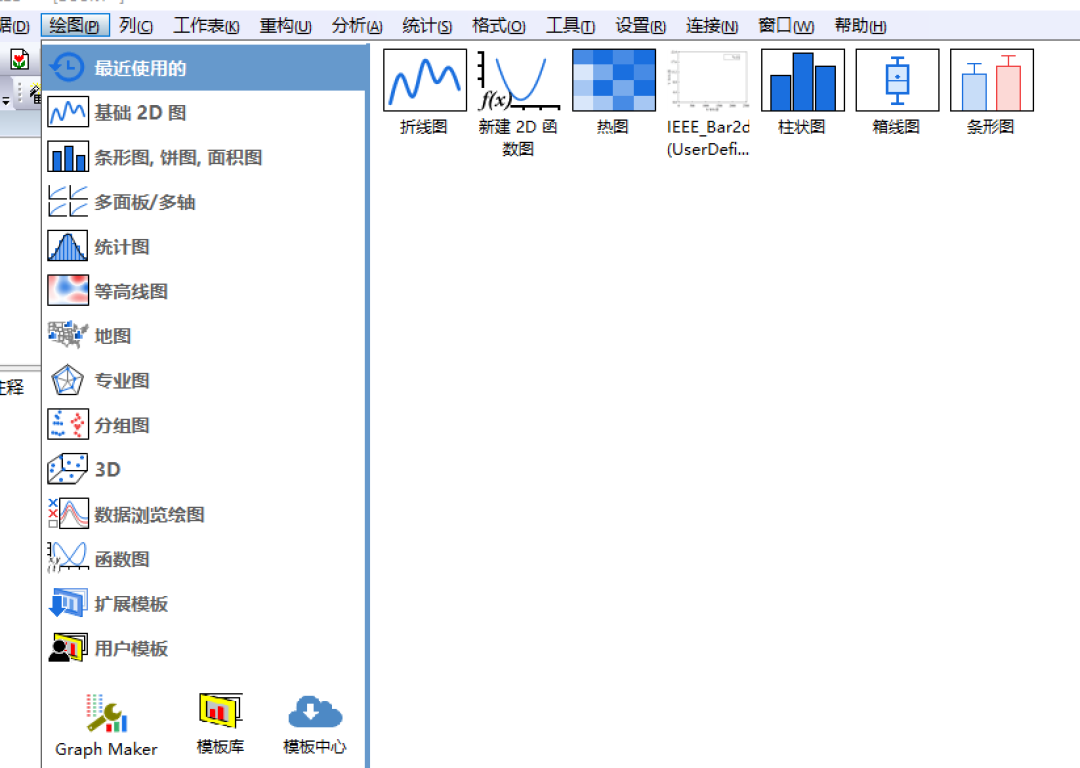The height and width of the screenshot is (768, 1080).
Task: Launch Graph Maker
Action: pos(106,725)
